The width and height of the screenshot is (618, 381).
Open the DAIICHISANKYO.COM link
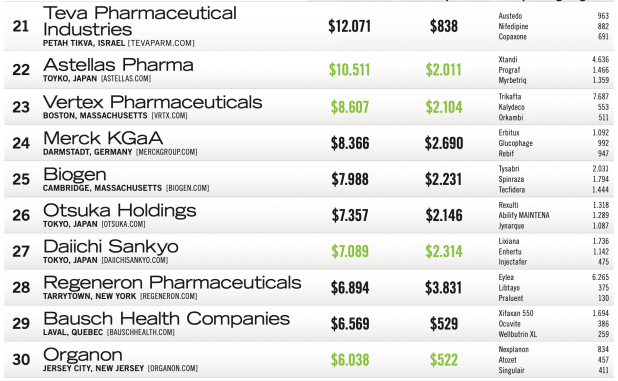(134, 260)
